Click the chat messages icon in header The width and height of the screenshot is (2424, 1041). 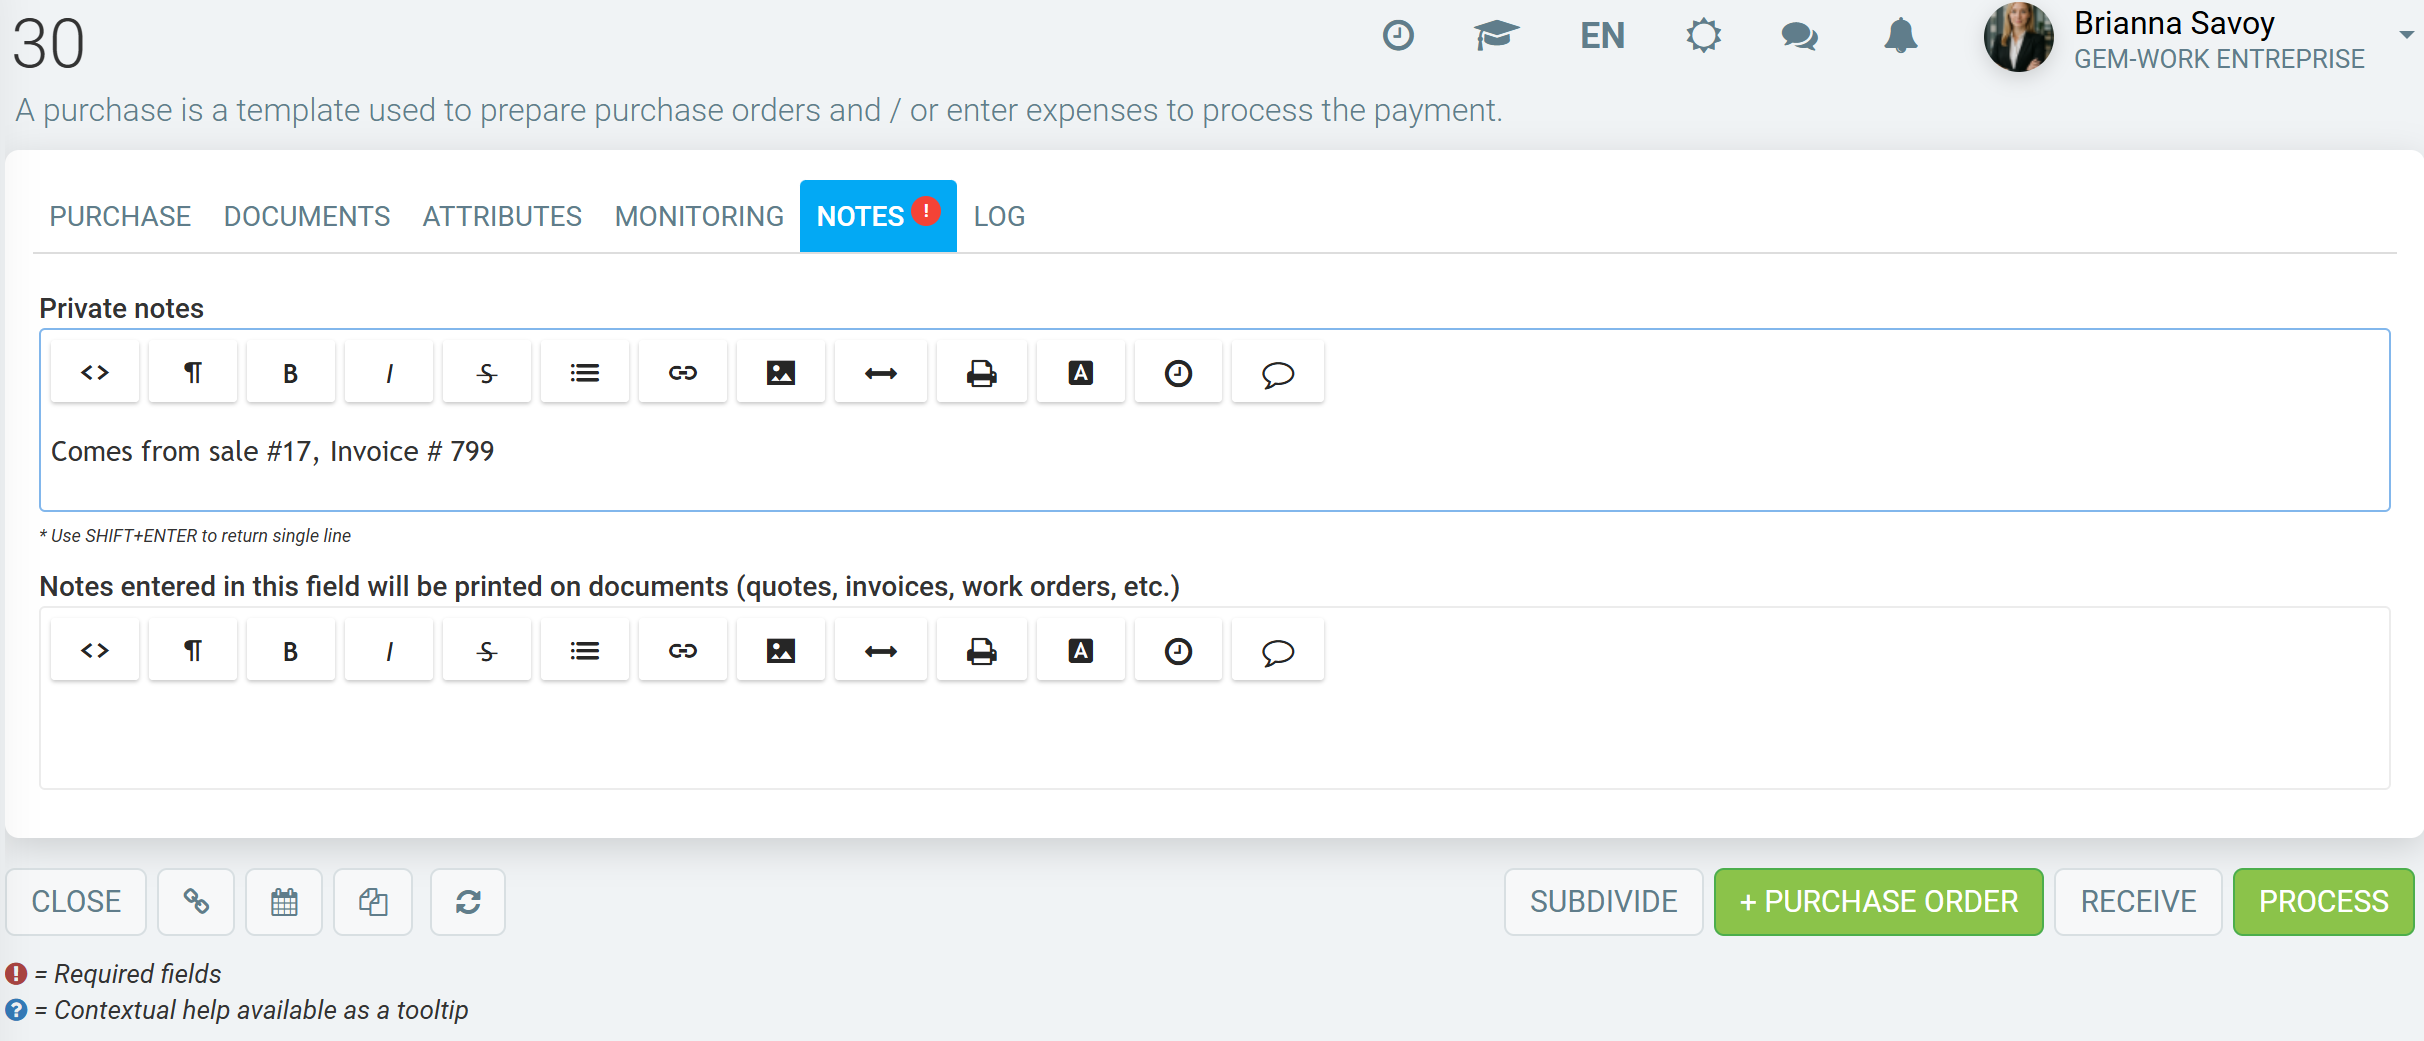click(x=1799, y=37)
